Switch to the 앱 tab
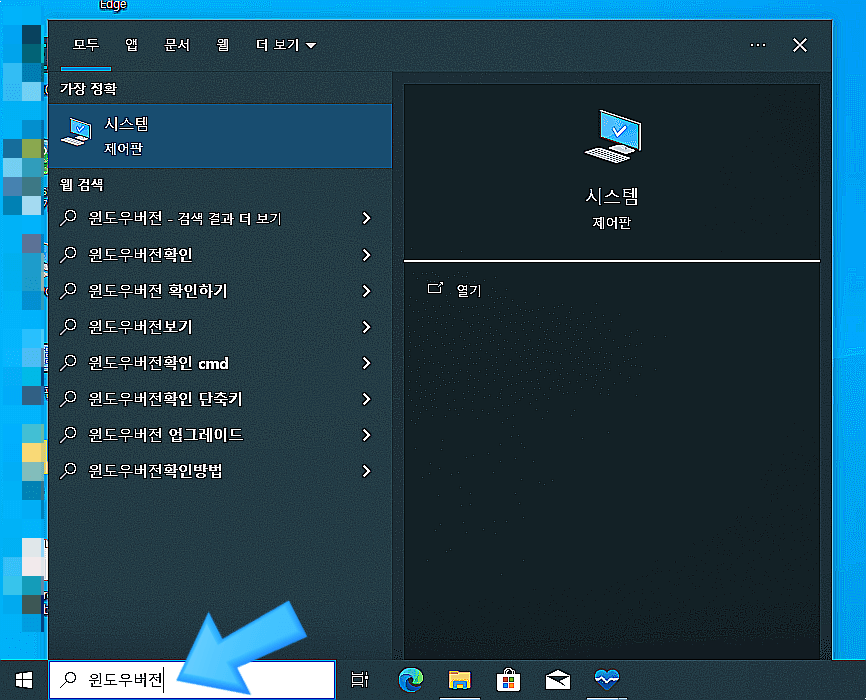The image size is (866, 700). [131, 44]
